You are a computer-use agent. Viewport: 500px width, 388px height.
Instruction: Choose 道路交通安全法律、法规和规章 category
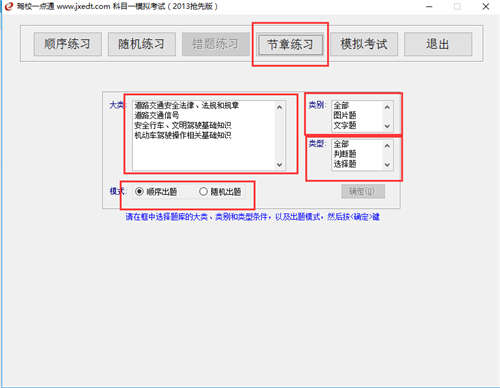click(187, 106)
